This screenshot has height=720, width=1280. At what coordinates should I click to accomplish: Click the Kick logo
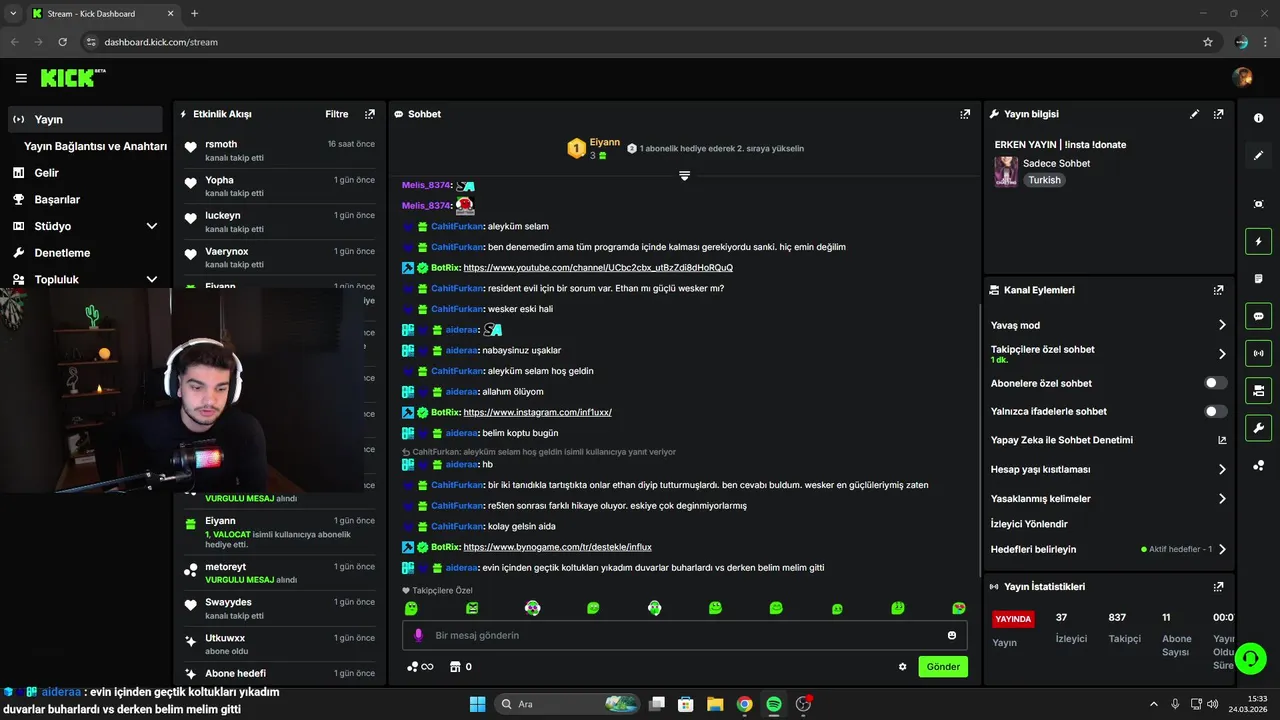[72, 77]
